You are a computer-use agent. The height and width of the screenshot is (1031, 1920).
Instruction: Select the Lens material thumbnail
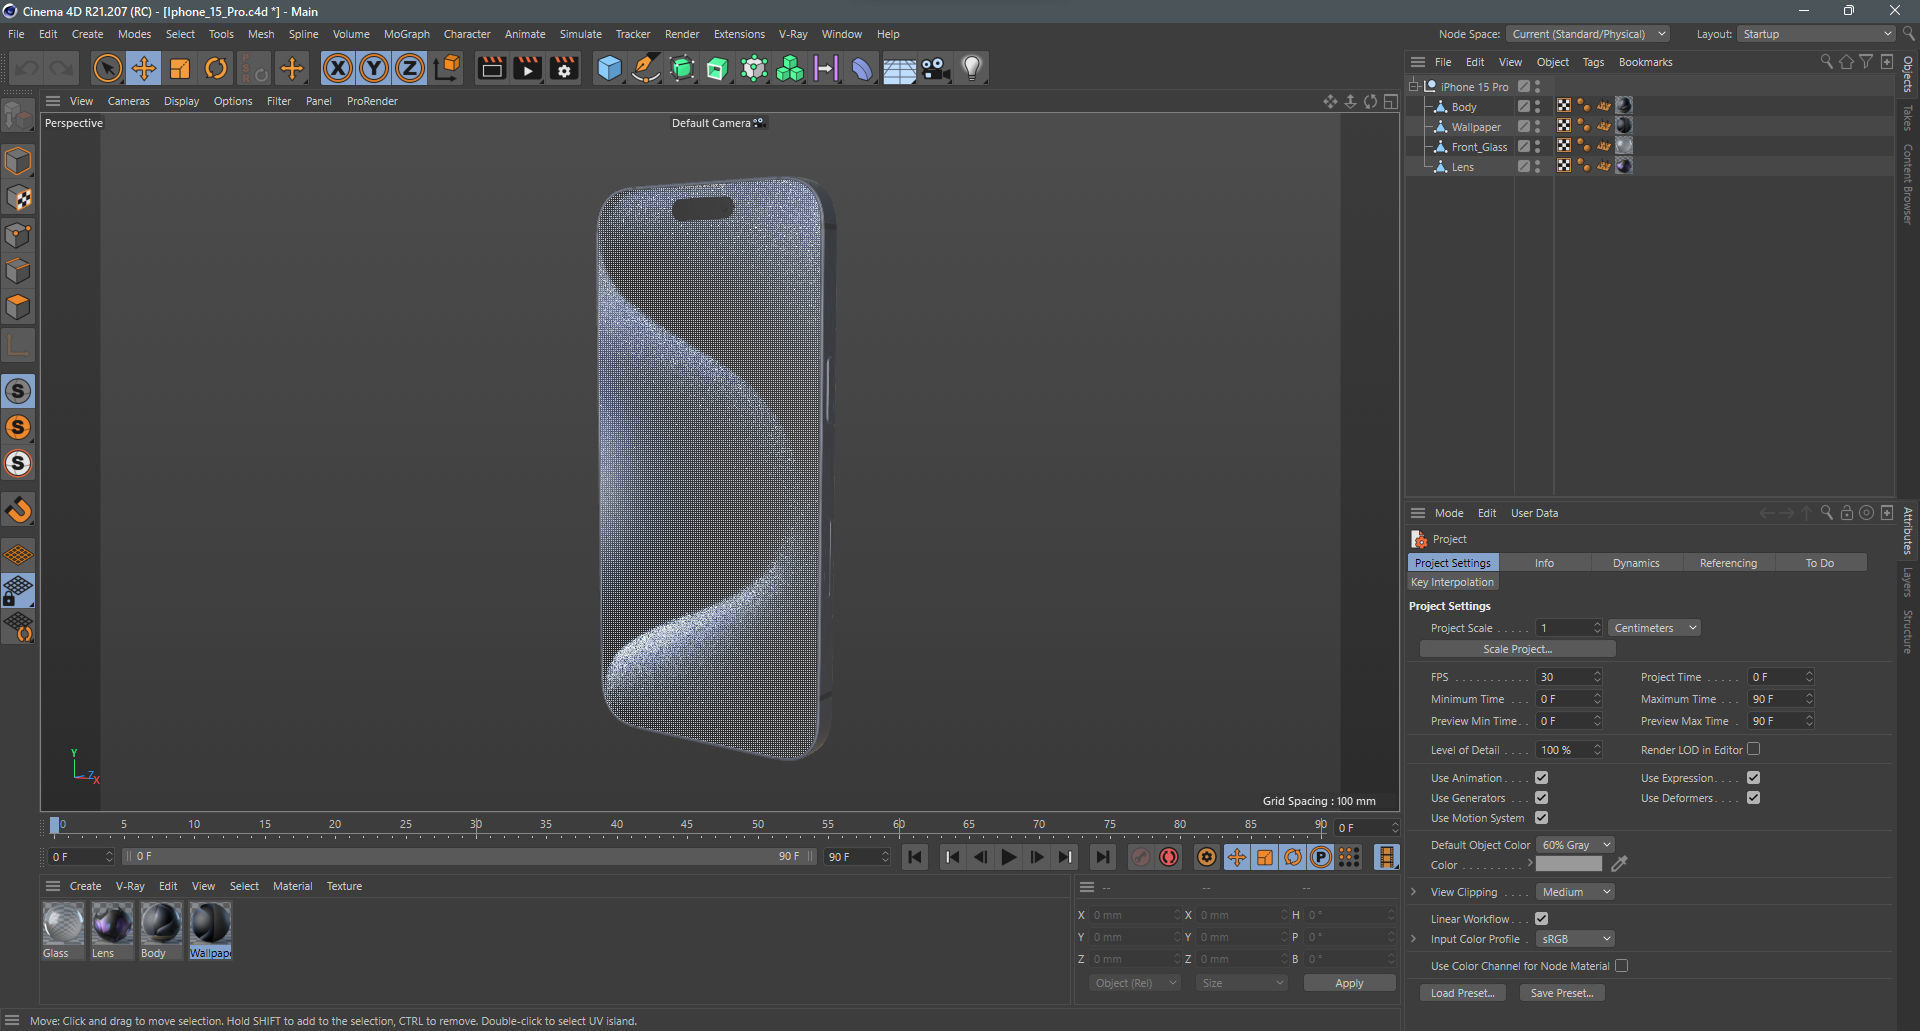pos(112,923)
